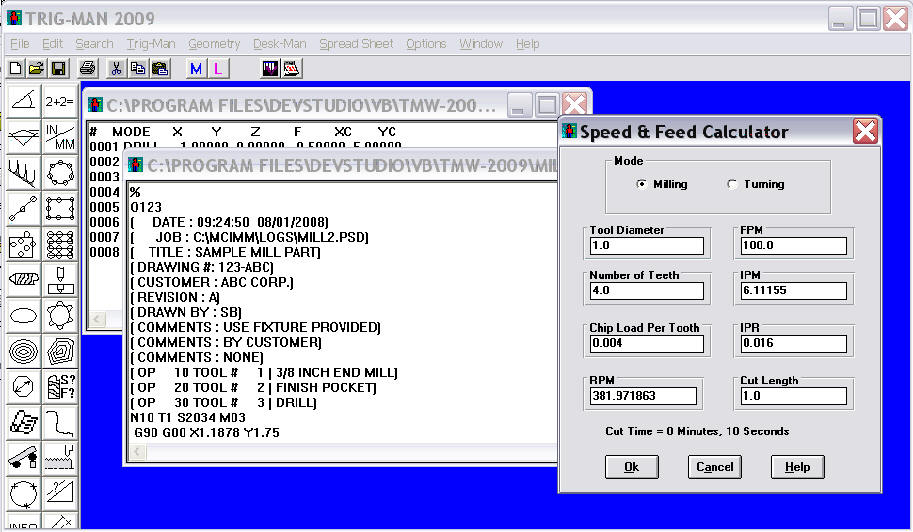Click the RPM input field
The width and height of the screenshot is (913, 532).
643,396
